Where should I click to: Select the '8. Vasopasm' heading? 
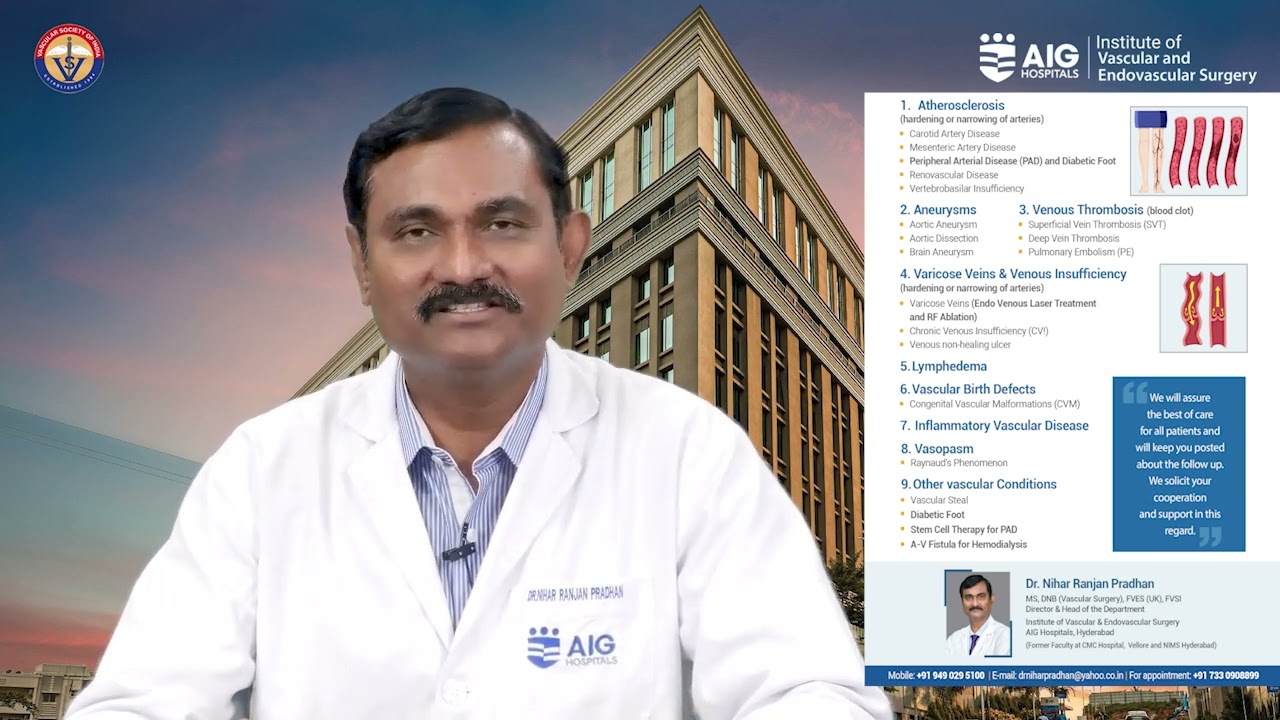[x=937, y=449]
